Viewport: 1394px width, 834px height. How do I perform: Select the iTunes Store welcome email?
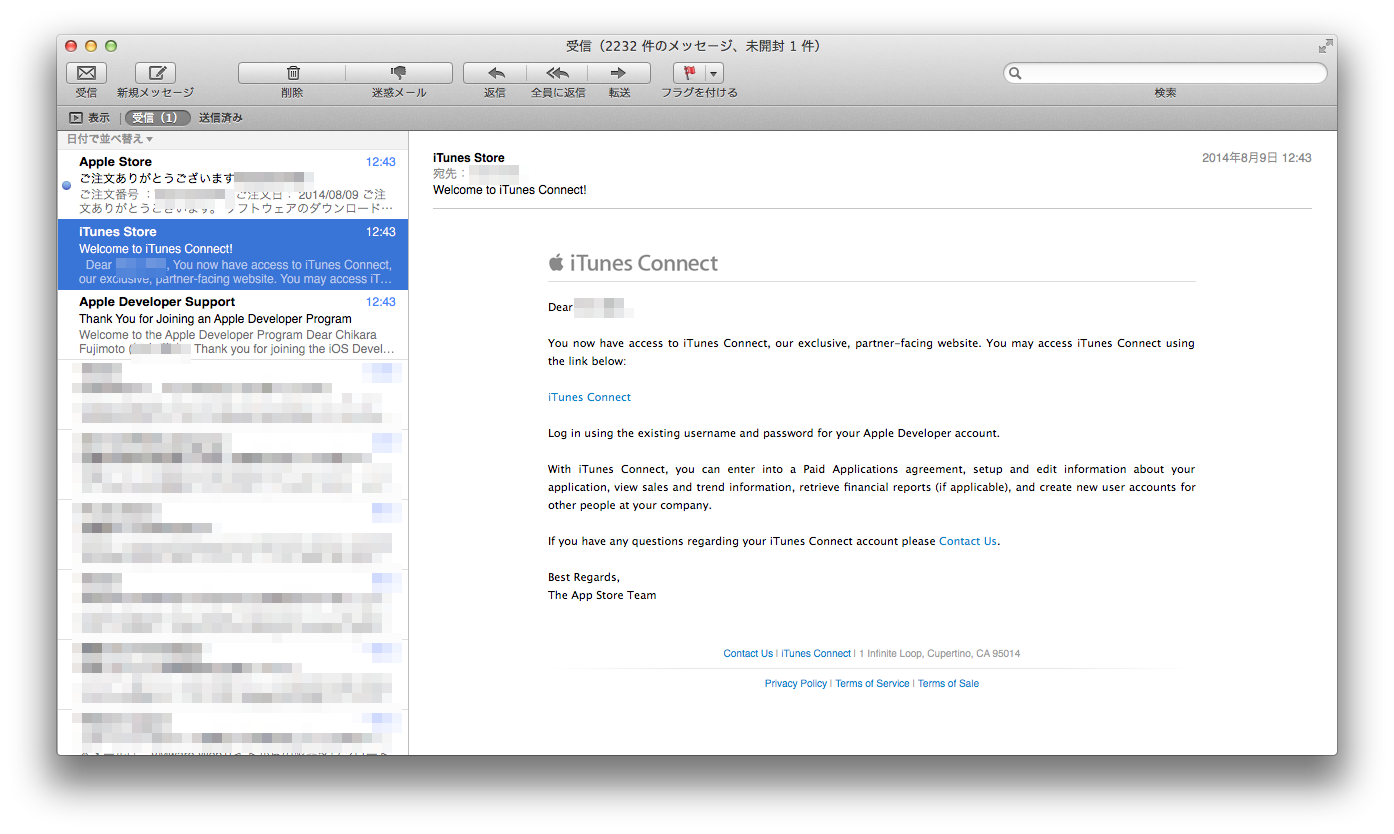coord(233,255)
